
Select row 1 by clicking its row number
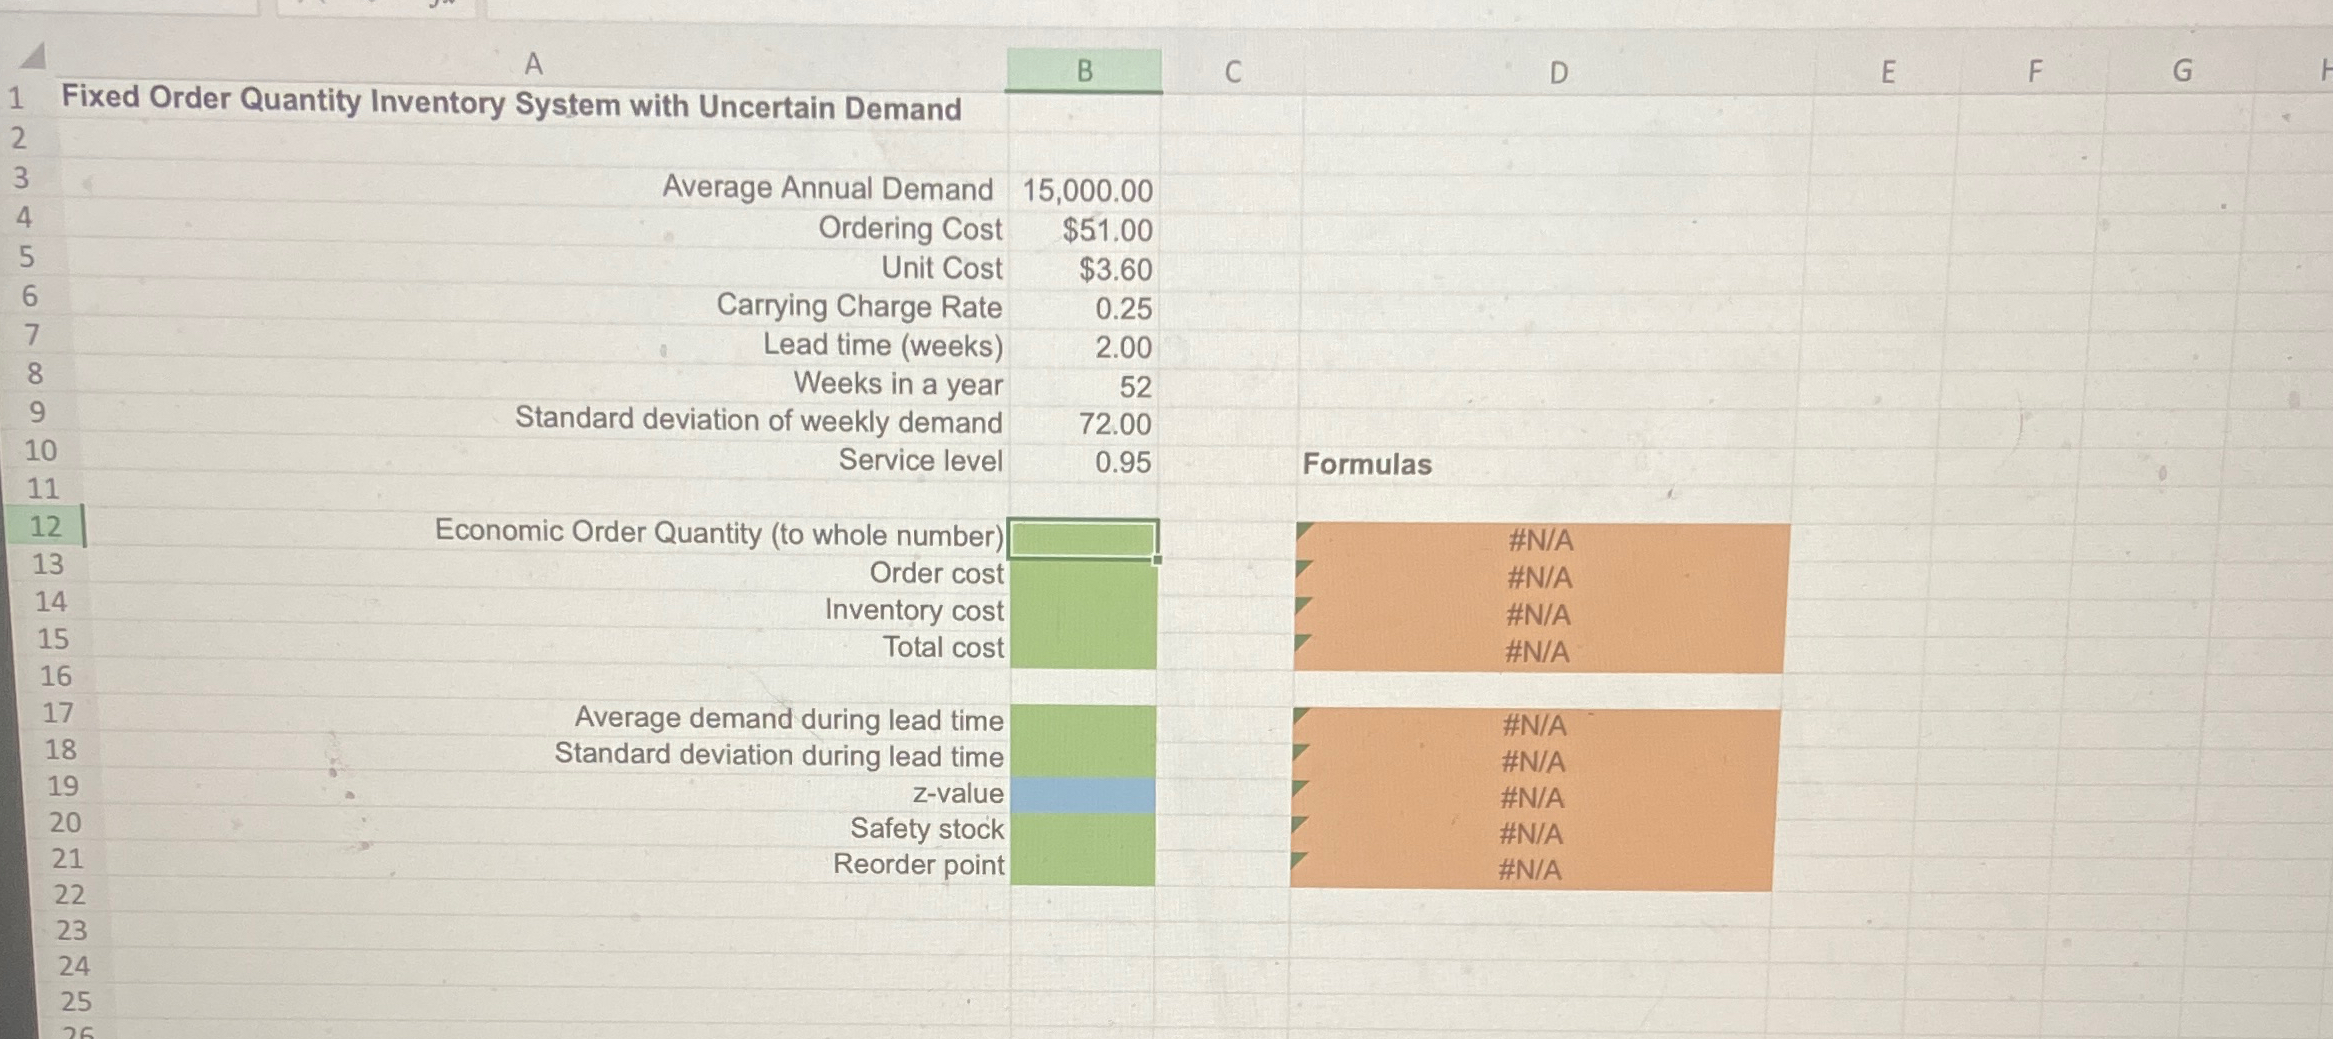pos(22,100)
